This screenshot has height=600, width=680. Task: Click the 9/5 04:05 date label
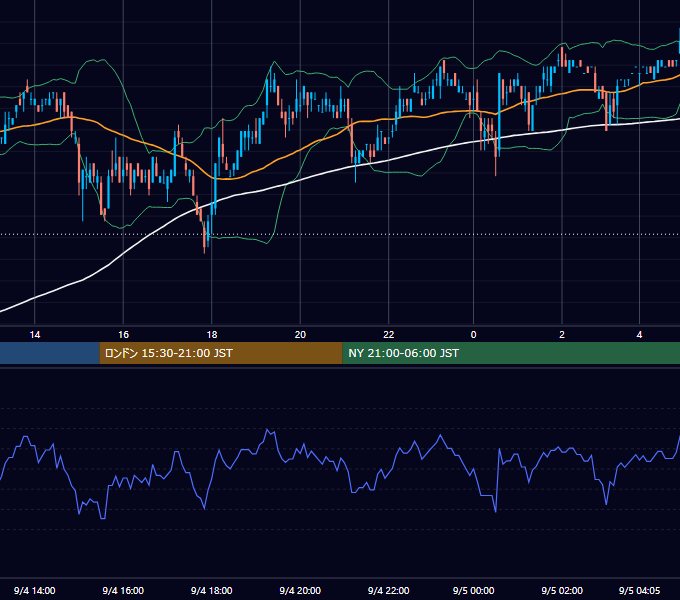click(x=639, y=590)
